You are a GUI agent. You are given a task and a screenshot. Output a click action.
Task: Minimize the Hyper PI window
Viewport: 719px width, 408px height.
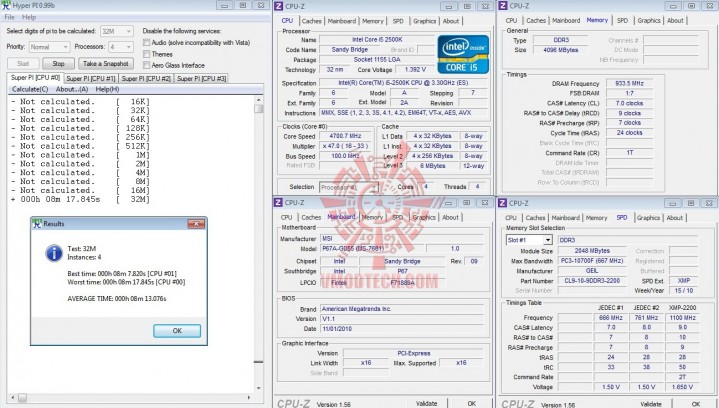pyautogui.click(x=225, y=6)
